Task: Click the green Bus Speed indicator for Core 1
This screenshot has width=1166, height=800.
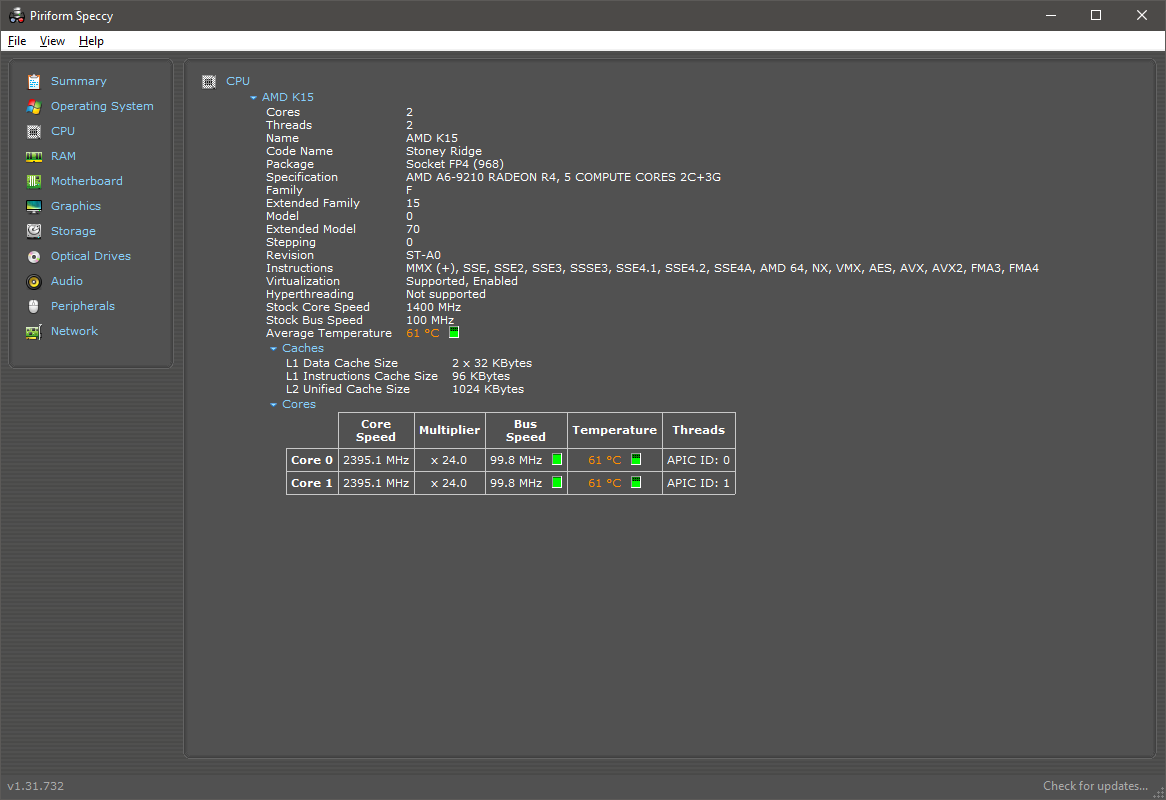Action: [557, 483]
